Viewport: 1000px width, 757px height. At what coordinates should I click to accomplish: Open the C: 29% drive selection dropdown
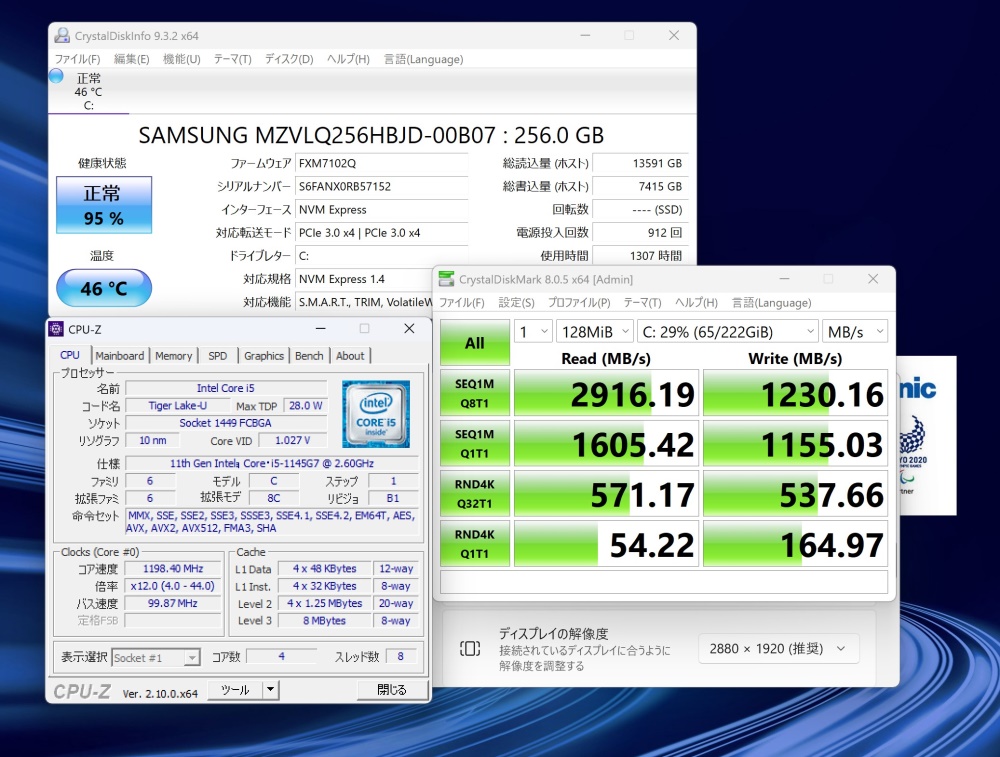coord(728,332)
